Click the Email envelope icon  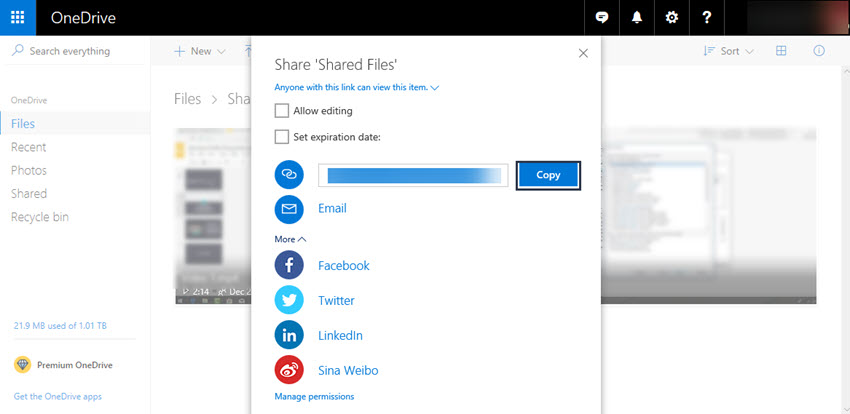point(289,209)
